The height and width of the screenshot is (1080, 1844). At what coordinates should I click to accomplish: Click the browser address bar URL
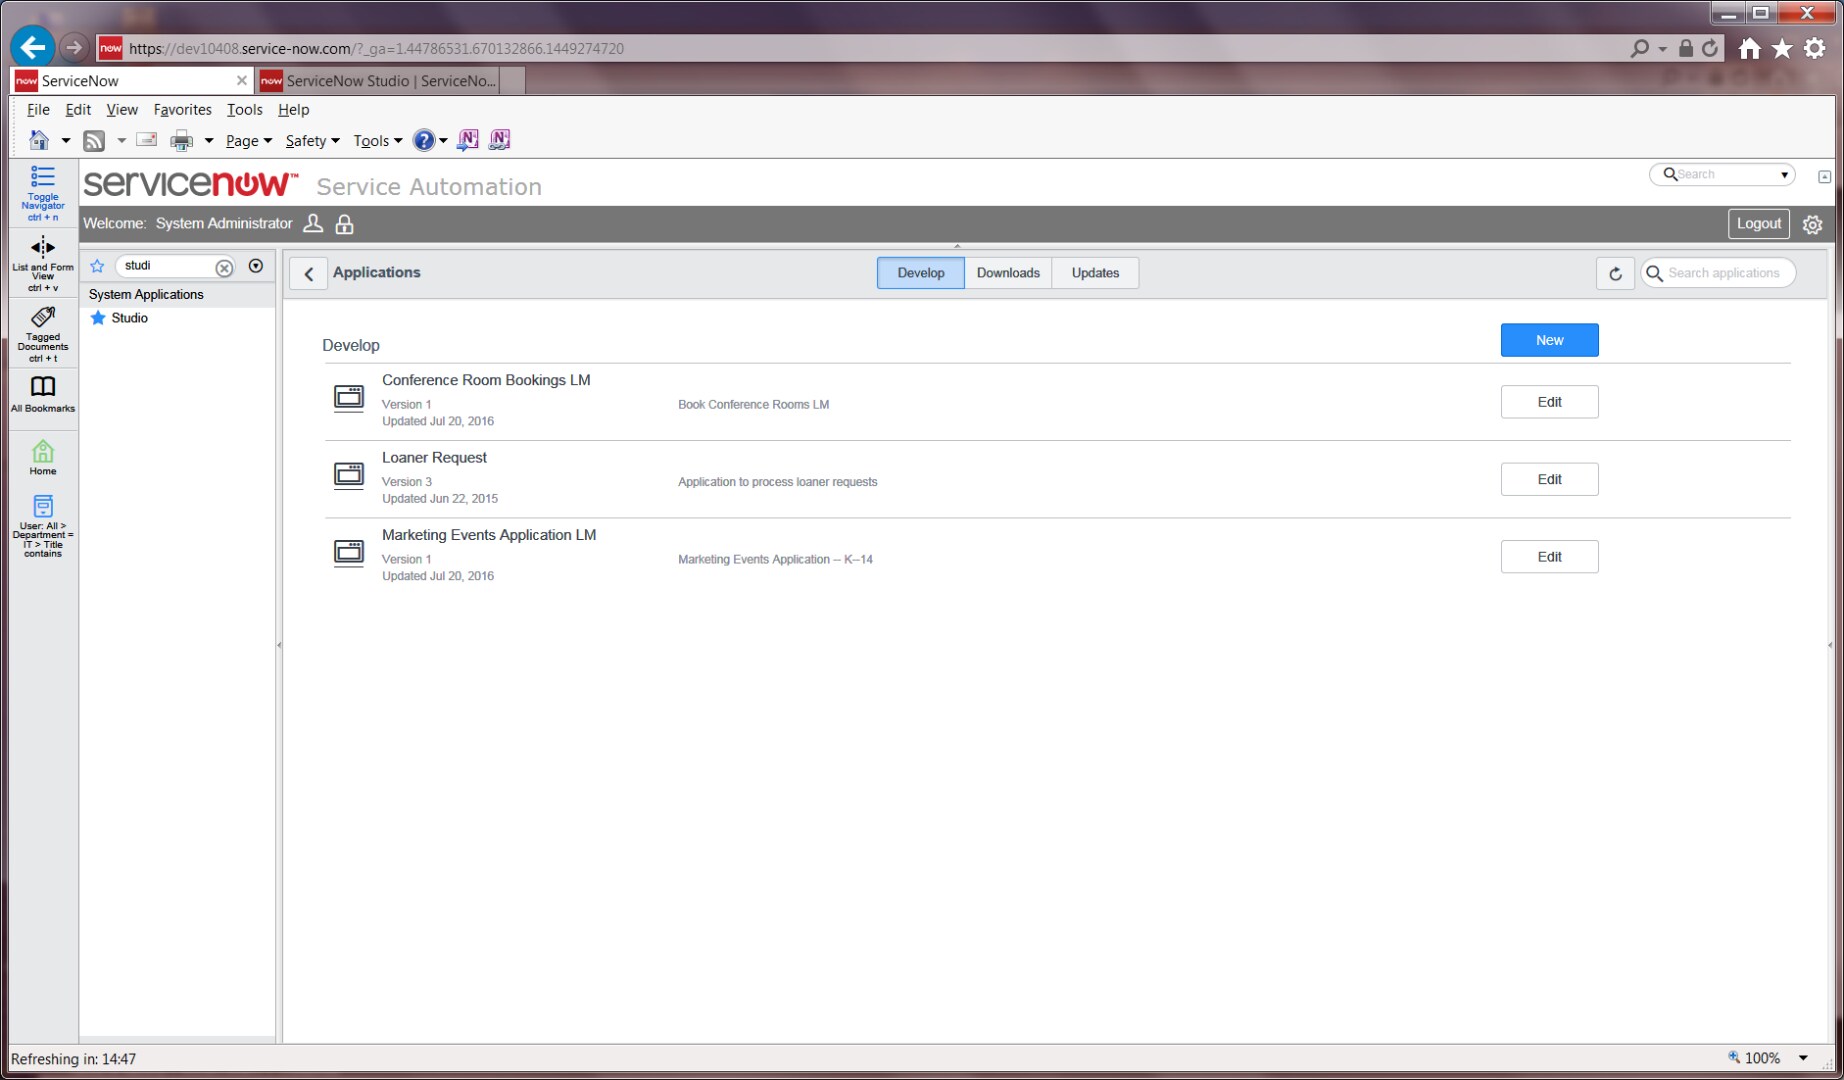376,48
